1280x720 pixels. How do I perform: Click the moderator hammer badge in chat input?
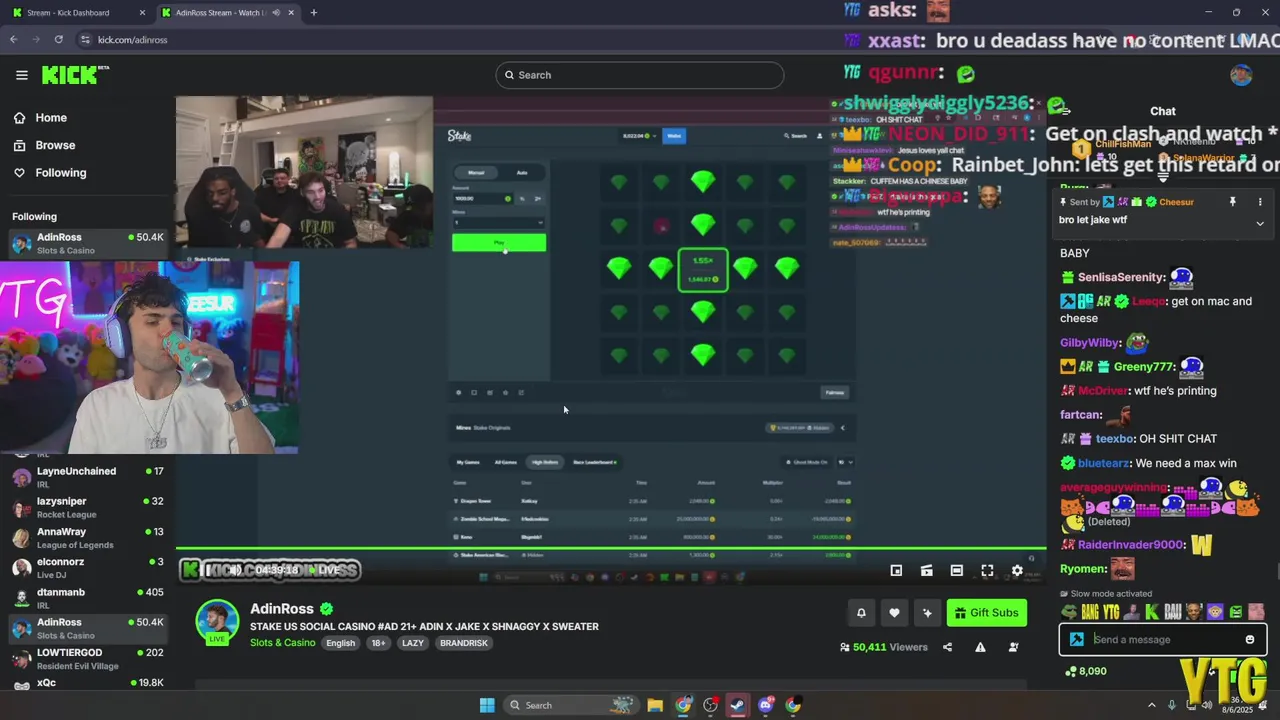pyautogui.click(x=1077, y=640)
